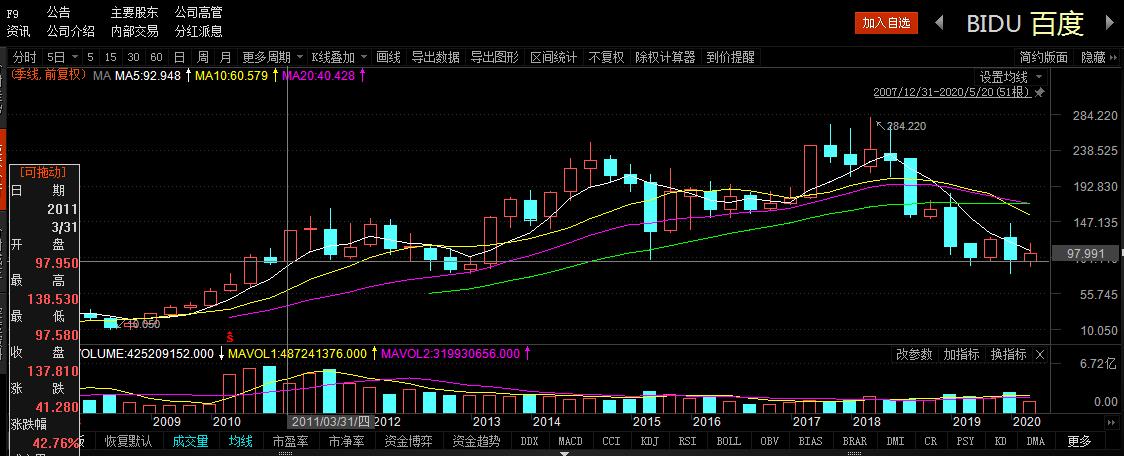
Task: Pin the date range with pushpin icon
Action: 1039,92
